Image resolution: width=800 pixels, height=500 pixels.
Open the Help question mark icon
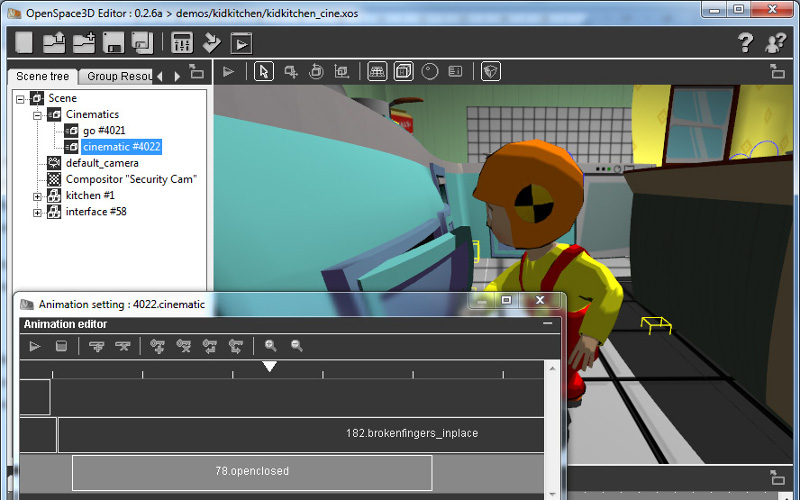[745, 42]
